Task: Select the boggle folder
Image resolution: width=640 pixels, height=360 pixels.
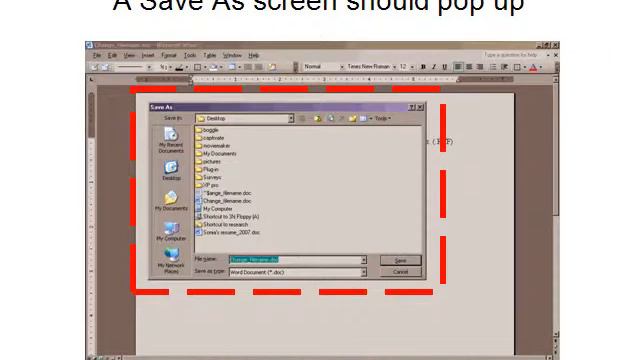Action: (x=207, y=130)
